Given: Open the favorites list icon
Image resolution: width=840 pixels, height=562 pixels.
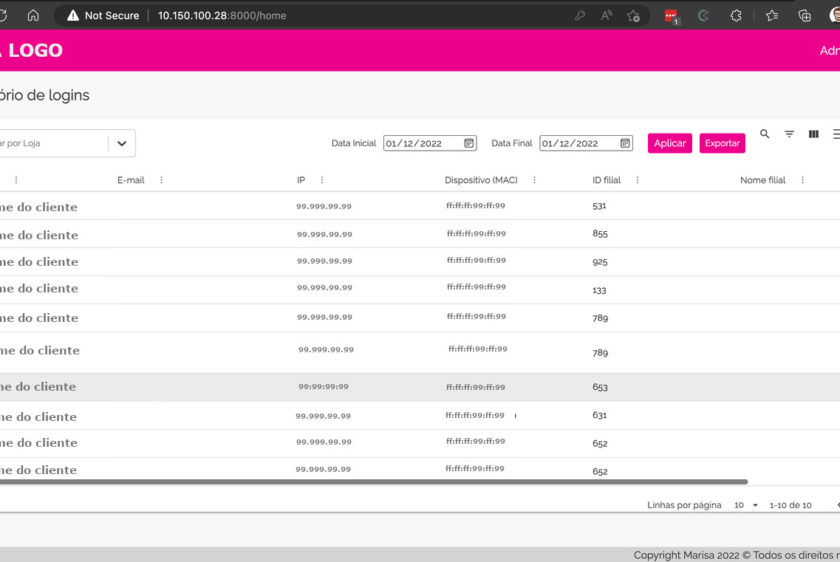Looking at the screenshot, I should coord(772,16).
